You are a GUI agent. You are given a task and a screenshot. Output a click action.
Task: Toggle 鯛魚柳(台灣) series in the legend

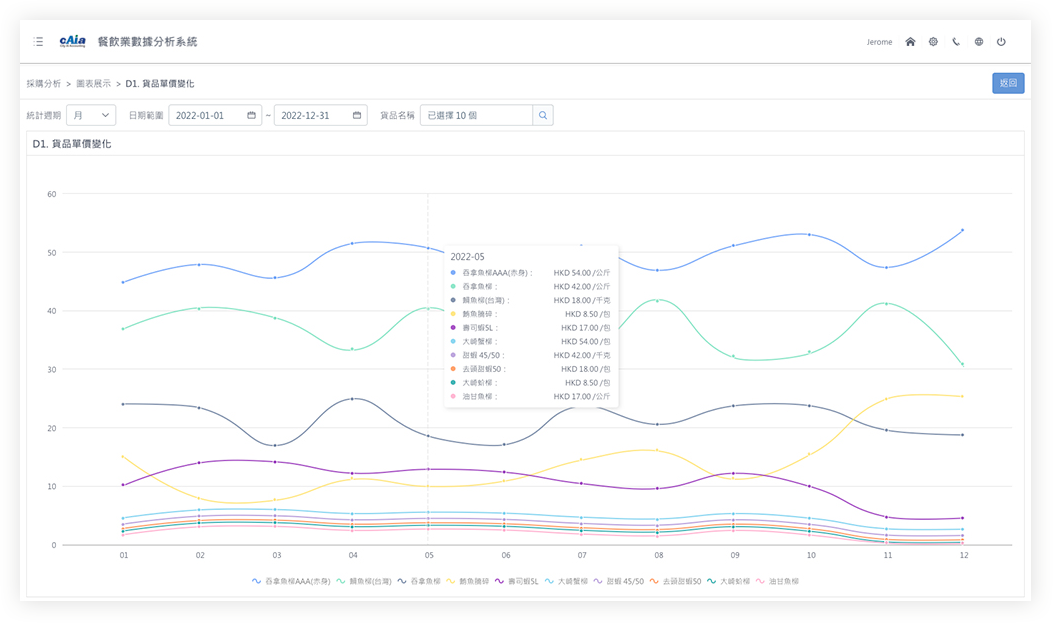(363, 581)
